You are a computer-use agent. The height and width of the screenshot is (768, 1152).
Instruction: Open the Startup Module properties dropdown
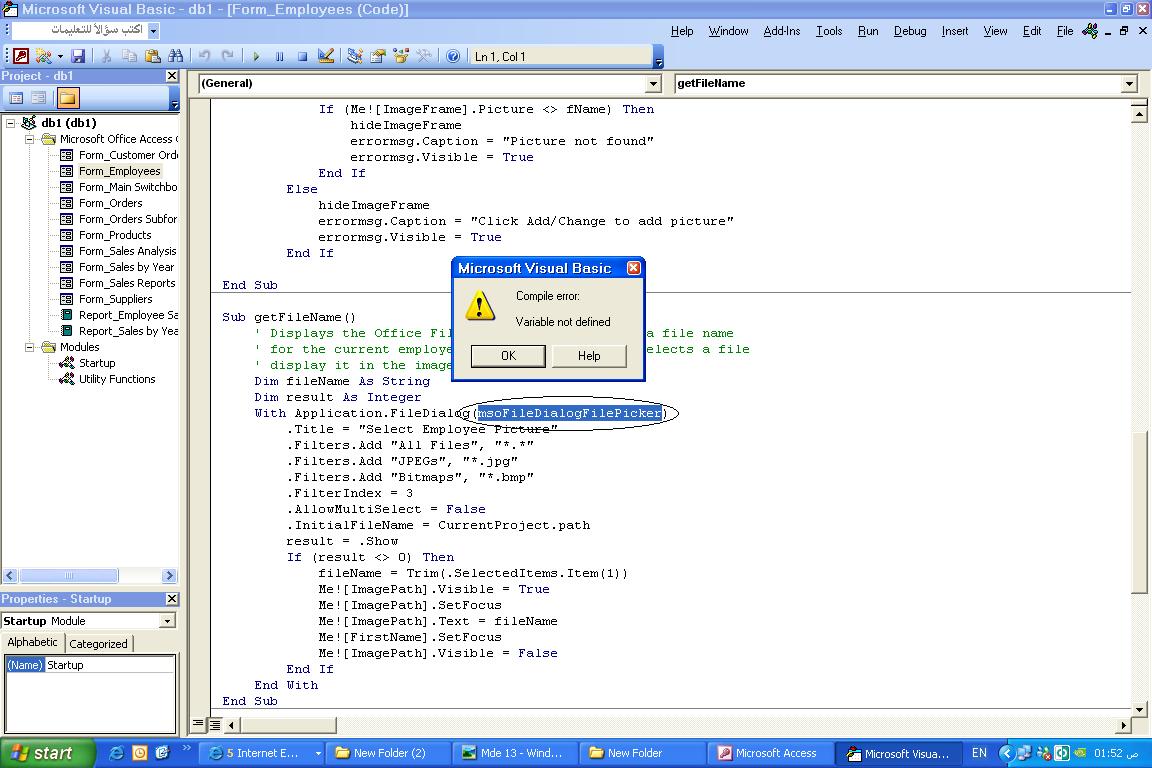[168, 621]
